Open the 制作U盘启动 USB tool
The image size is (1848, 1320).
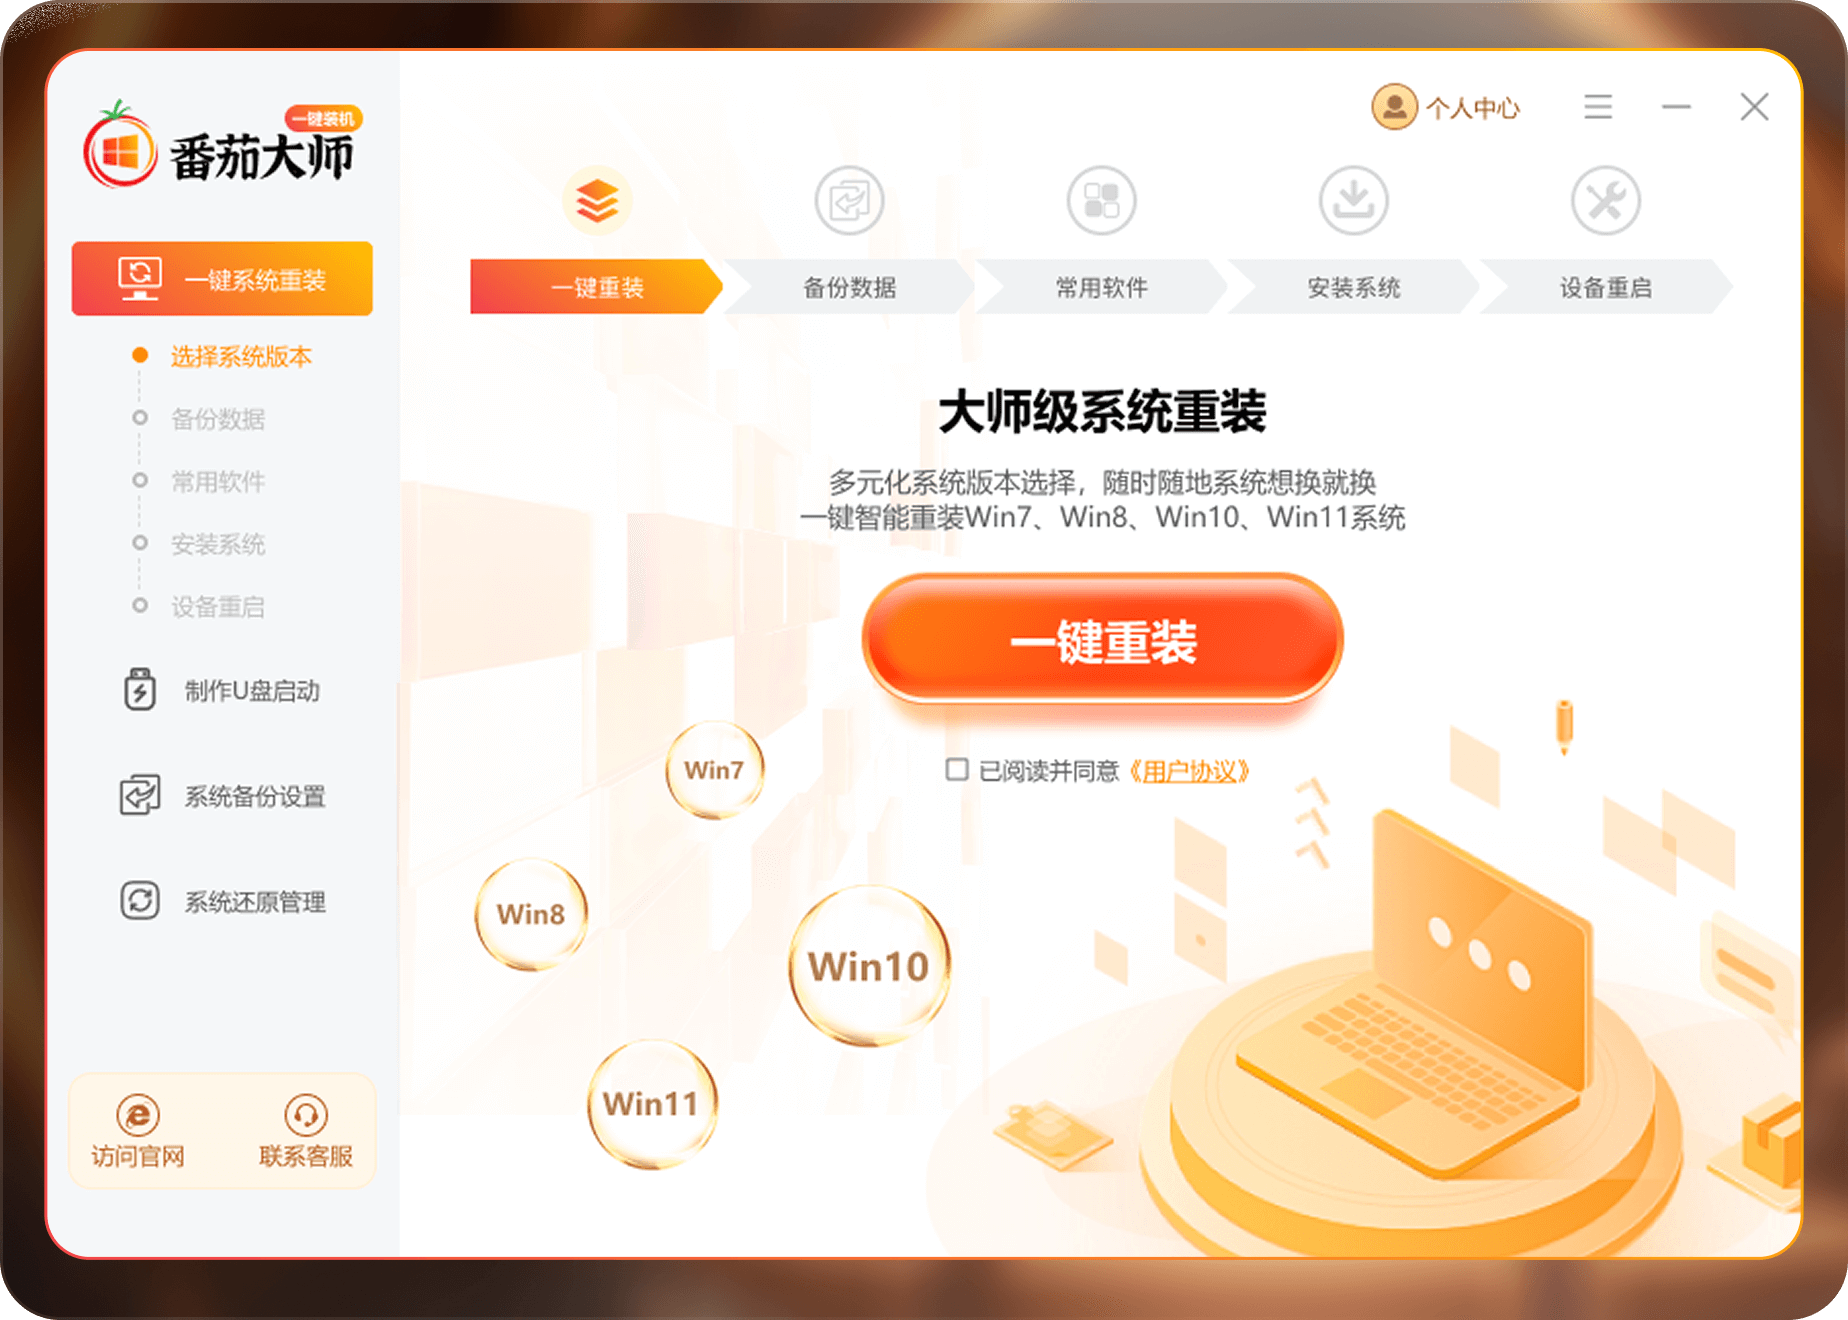(221, 691)
